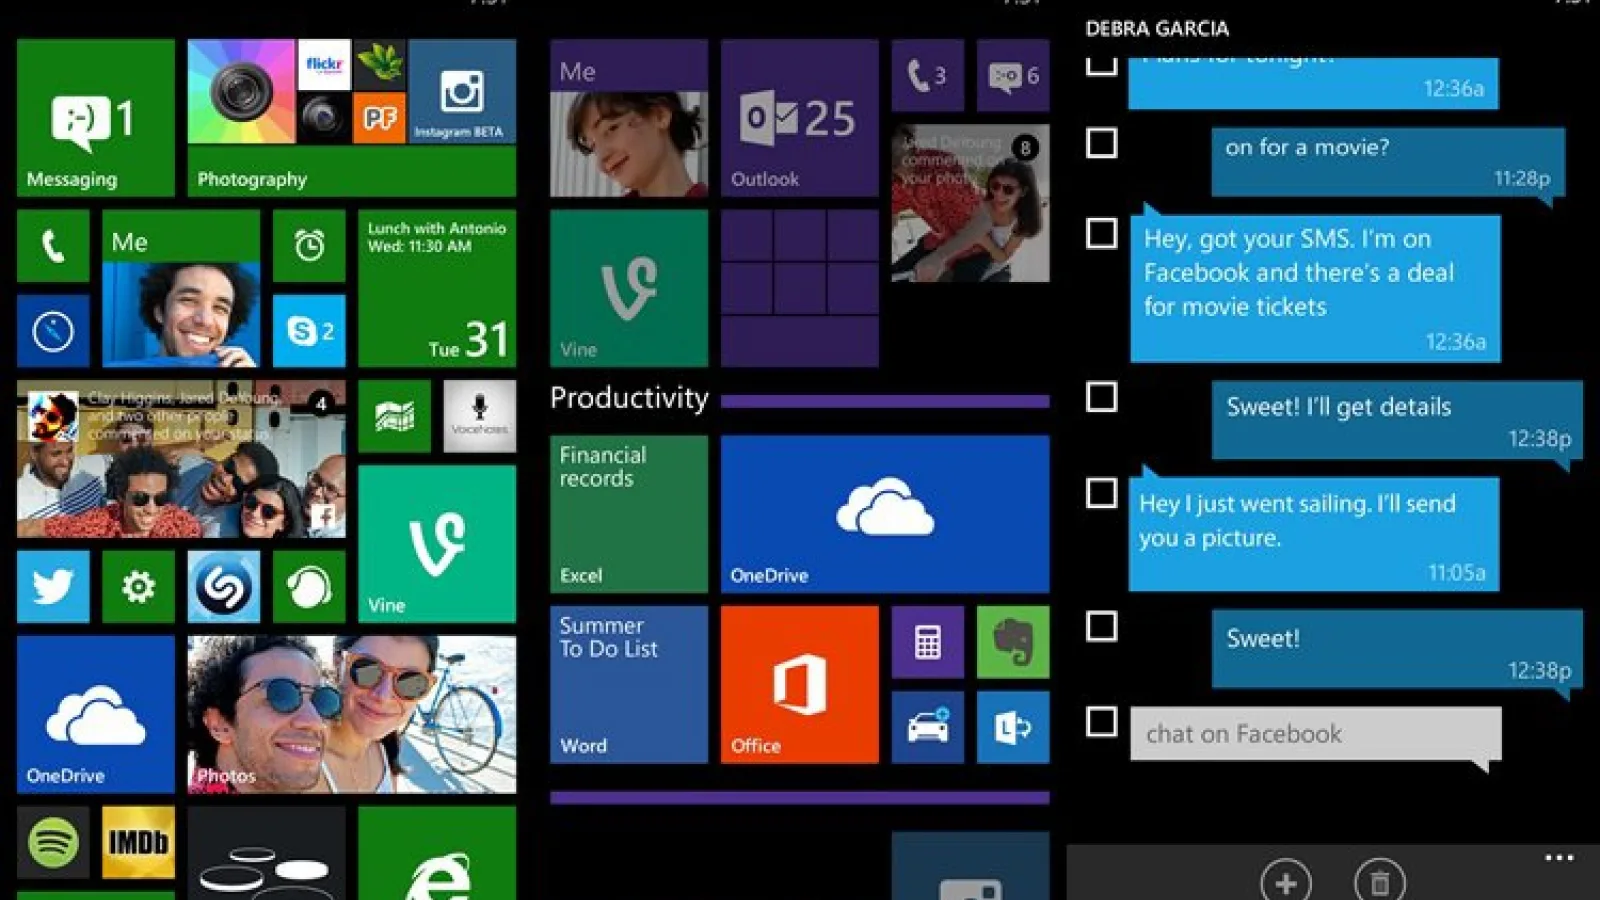Open the Maps tile
Image resolution: width=1600 pixels, height=900 pixels.
394,416
